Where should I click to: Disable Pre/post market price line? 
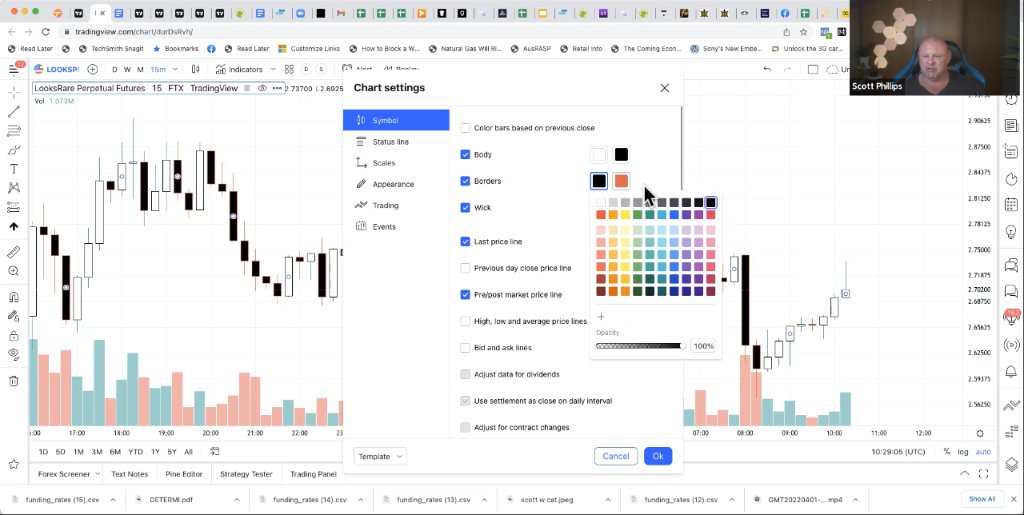coord(465,294)
